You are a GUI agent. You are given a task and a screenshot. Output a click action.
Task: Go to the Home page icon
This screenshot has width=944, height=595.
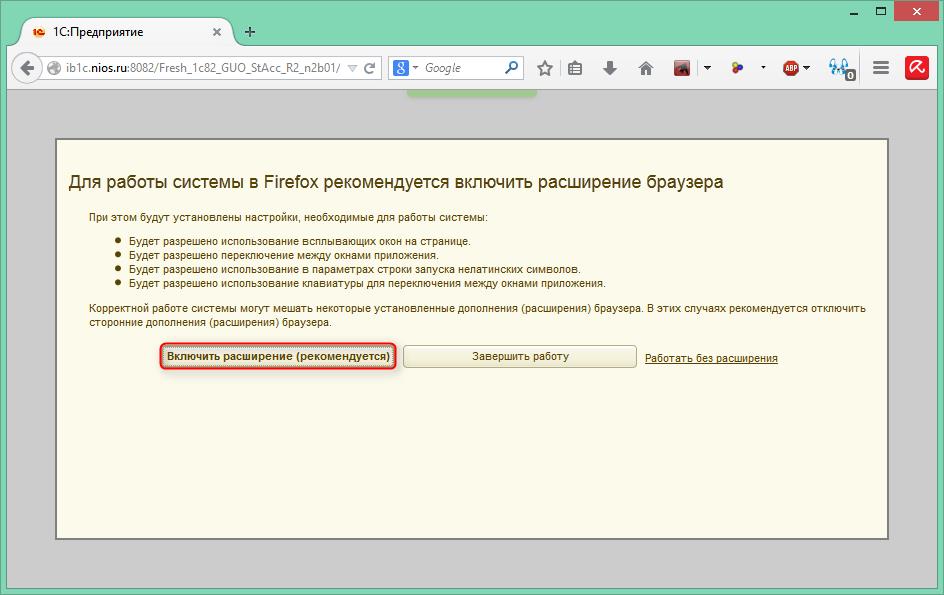[645, 68]
